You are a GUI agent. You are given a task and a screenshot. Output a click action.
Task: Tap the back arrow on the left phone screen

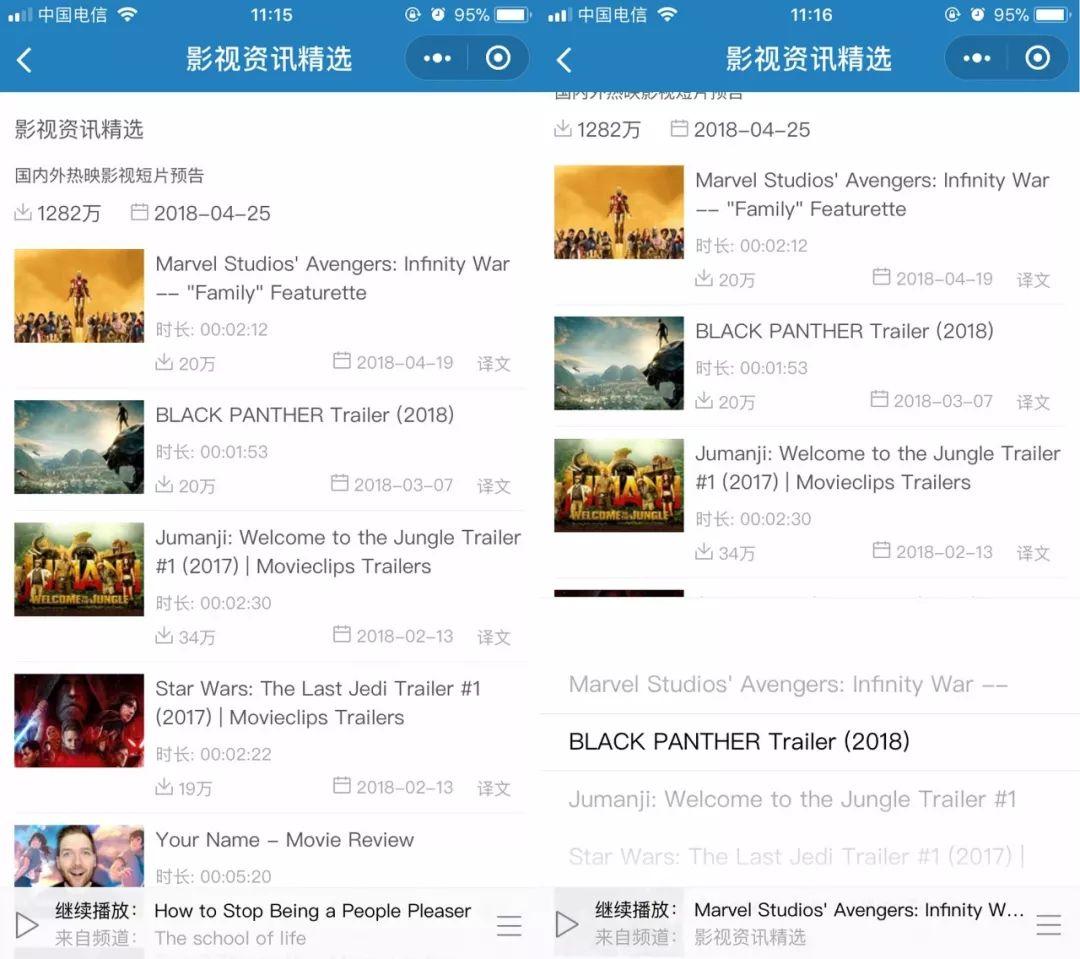click(24, 60)
